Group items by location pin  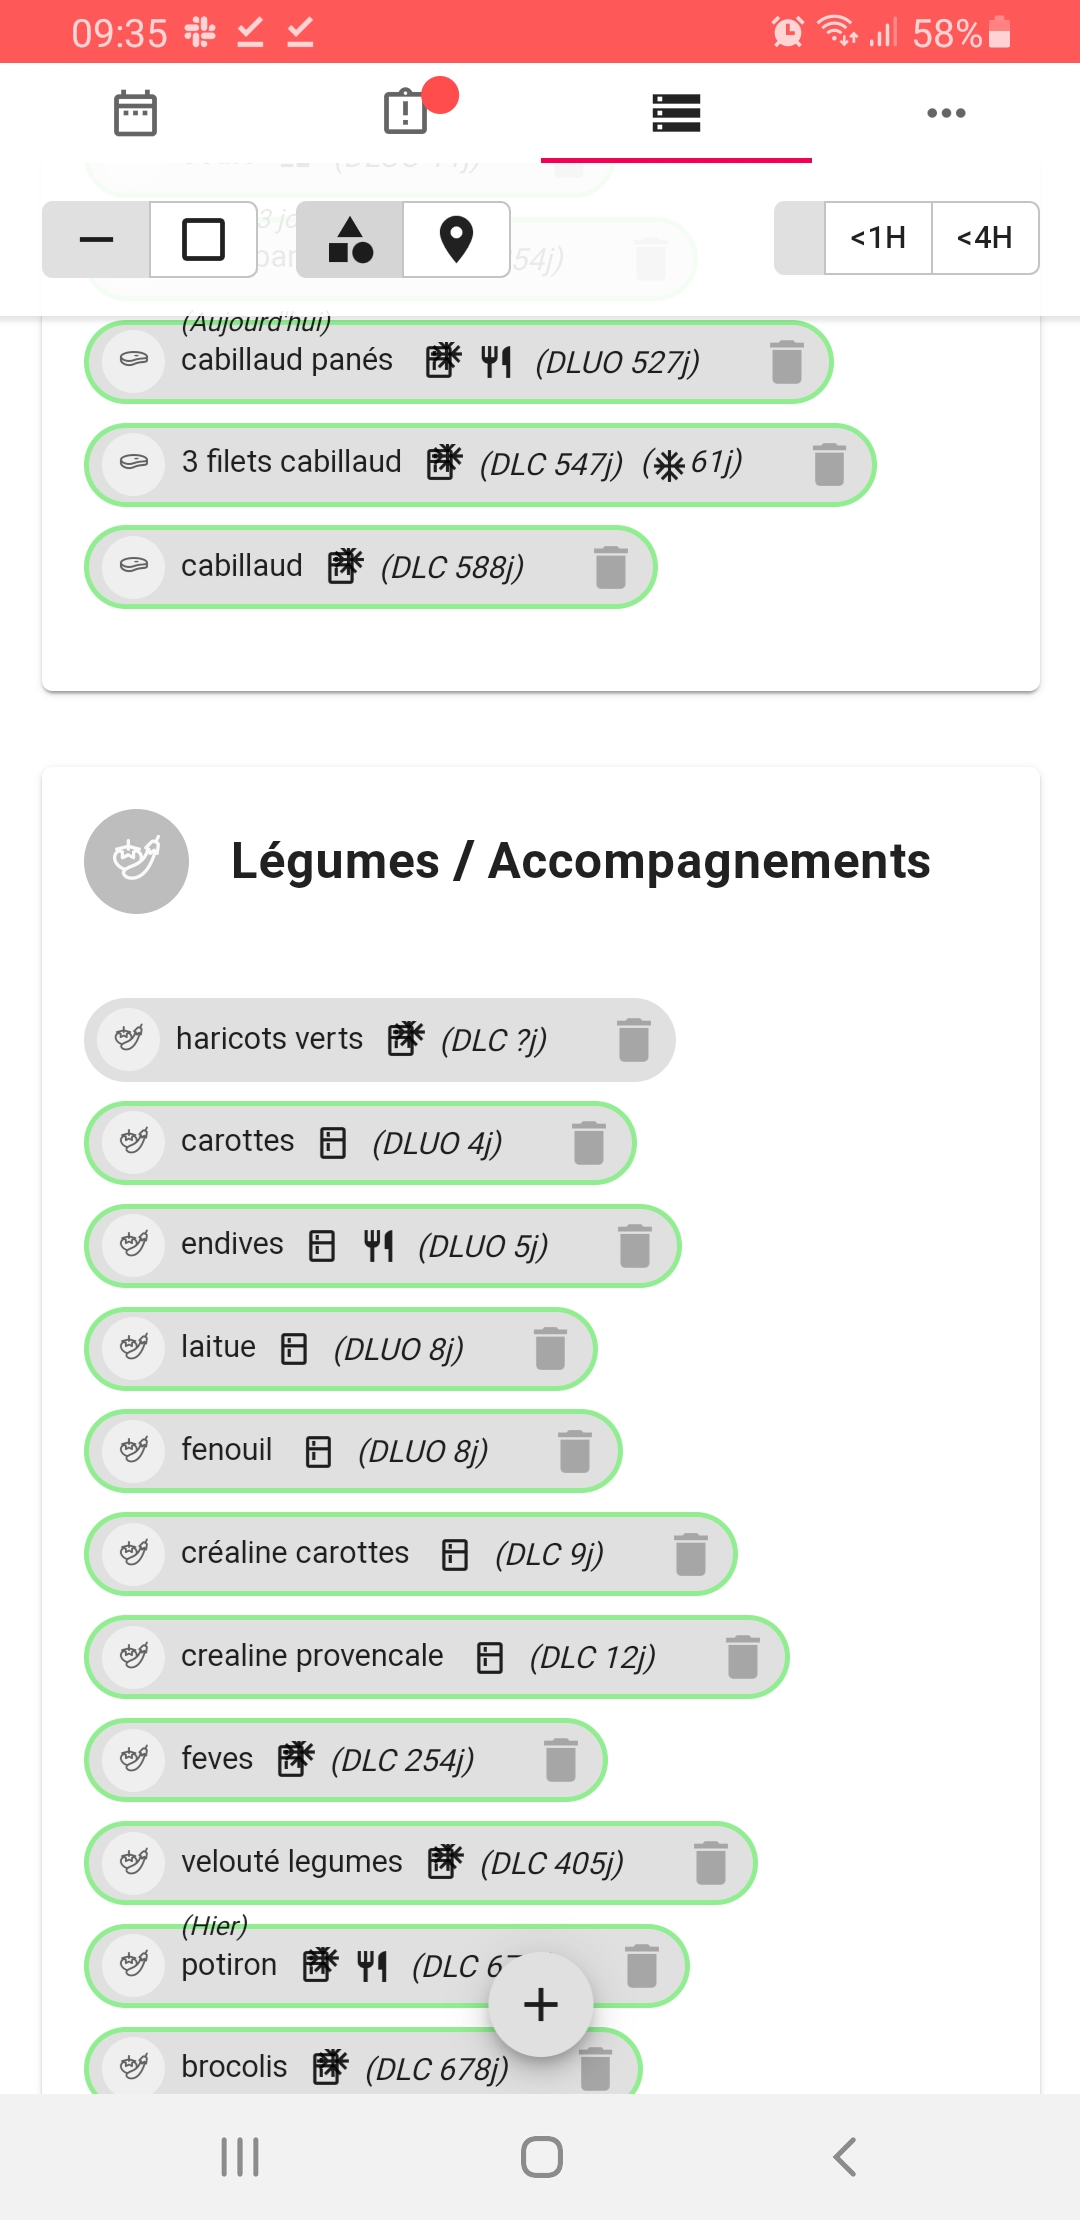457,239
